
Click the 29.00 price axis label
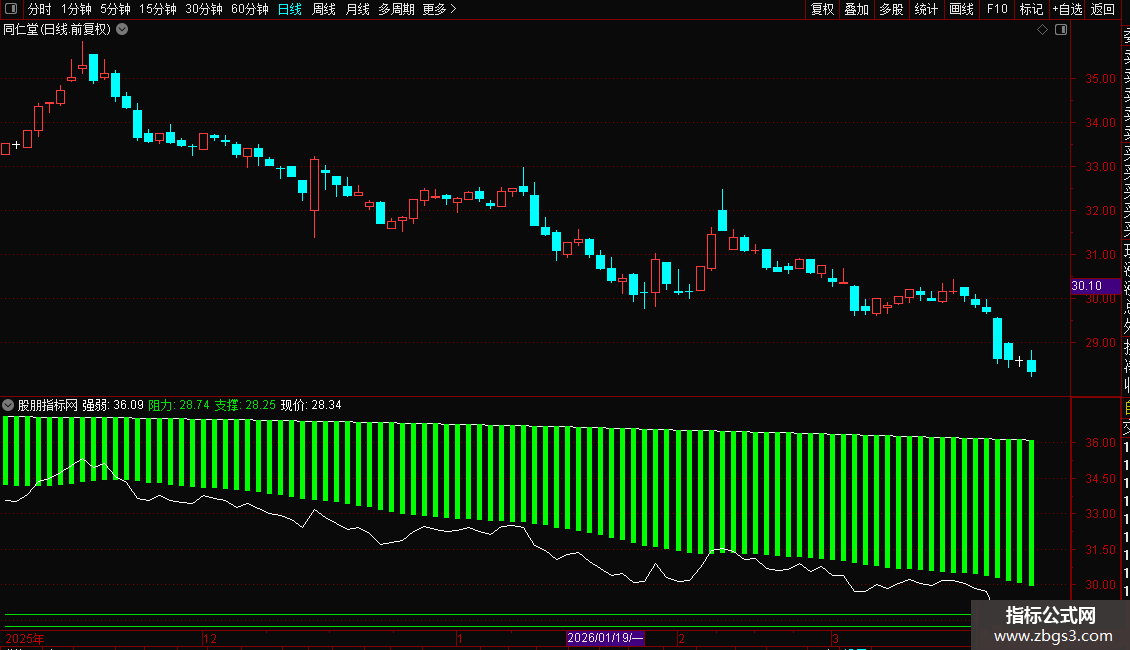pos(1100,342)
